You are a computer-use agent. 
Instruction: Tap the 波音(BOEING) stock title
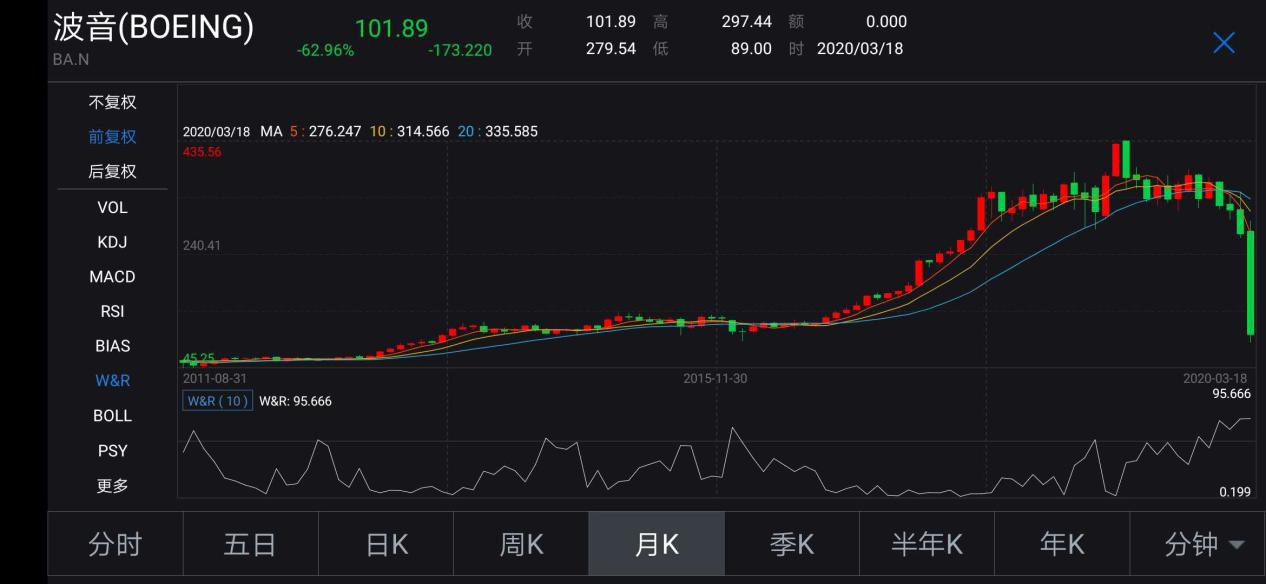153,27
